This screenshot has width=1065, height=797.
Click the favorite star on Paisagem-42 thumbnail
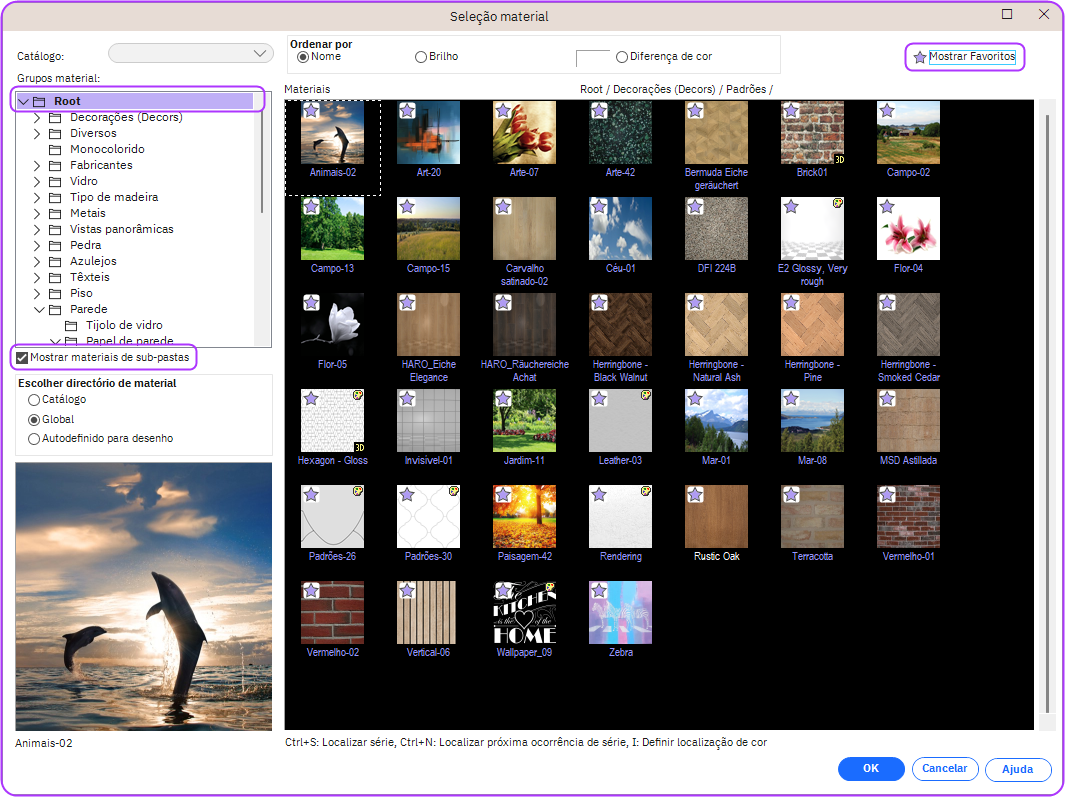[503, 495]
